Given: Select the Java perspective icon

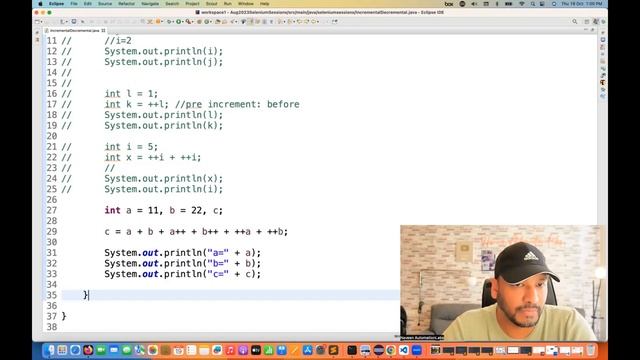Looking at the screenshot, I should [x=596, y=21].
